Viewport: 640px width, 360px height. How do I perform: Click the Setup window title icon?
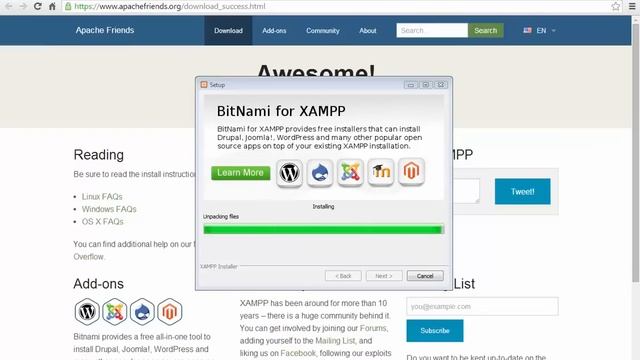click(204, 84)
